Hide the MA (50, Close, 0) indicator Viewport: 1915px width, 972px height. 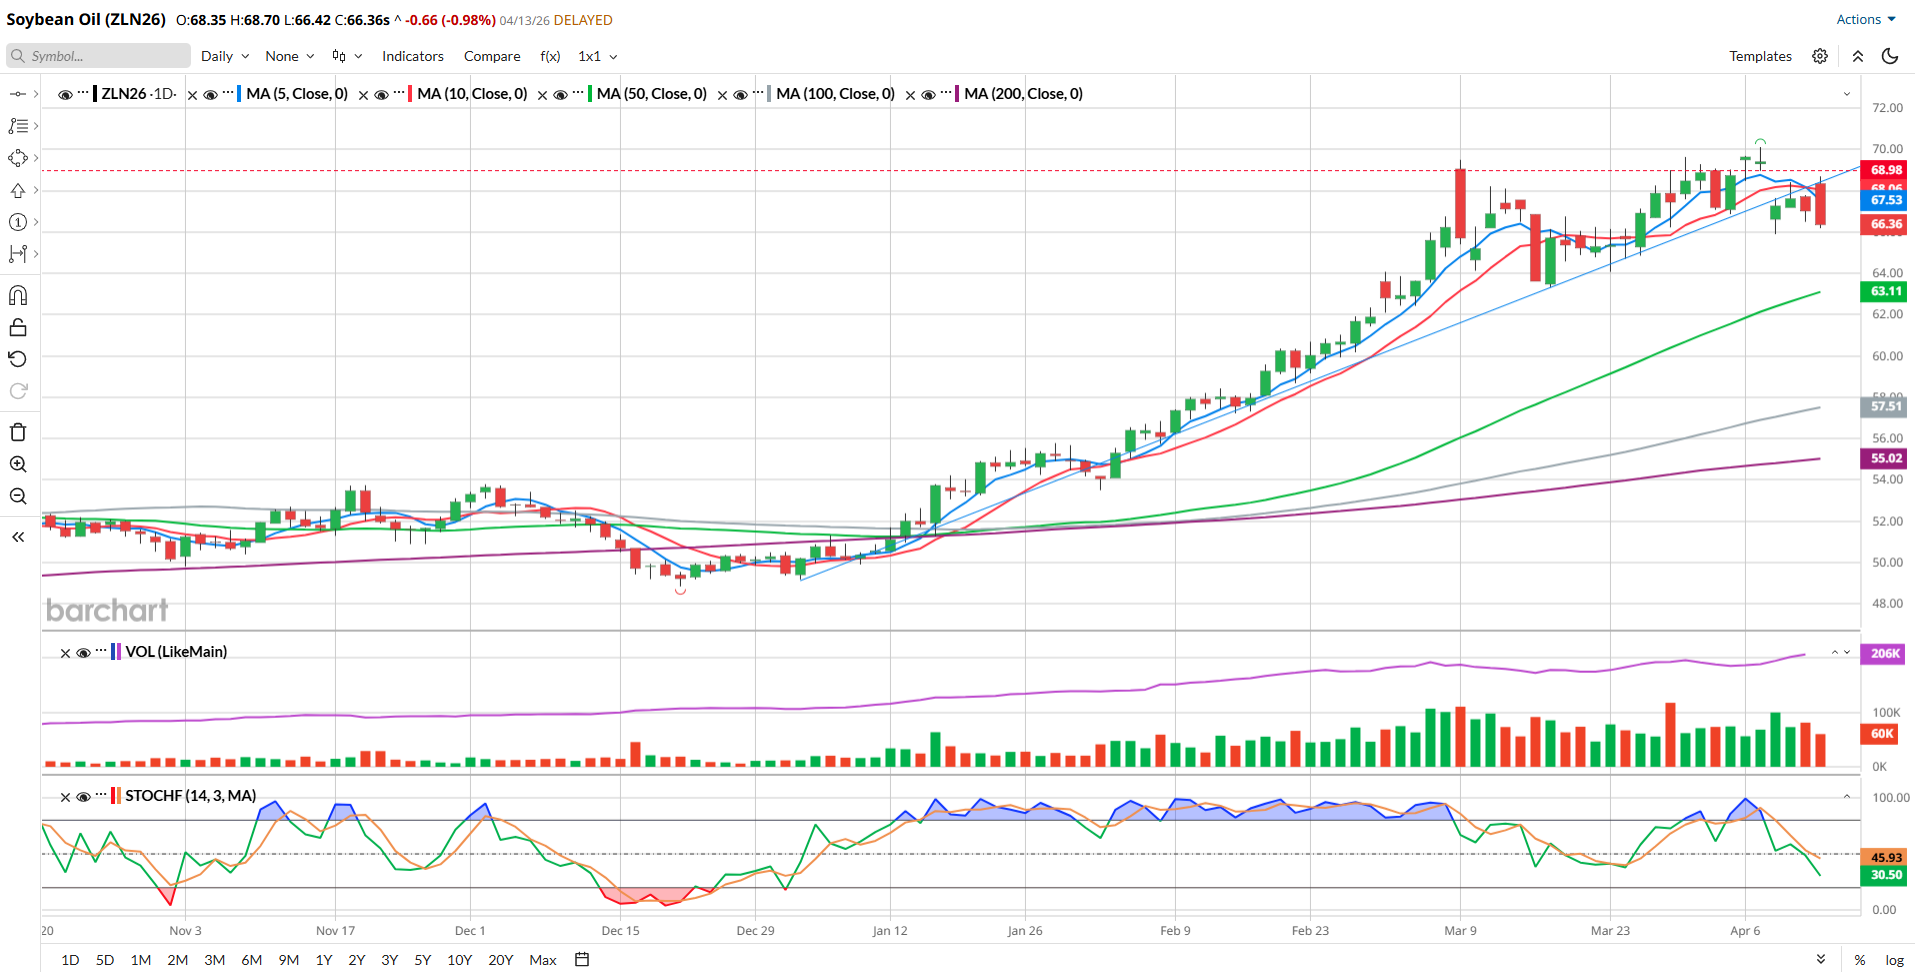point(561,95)
